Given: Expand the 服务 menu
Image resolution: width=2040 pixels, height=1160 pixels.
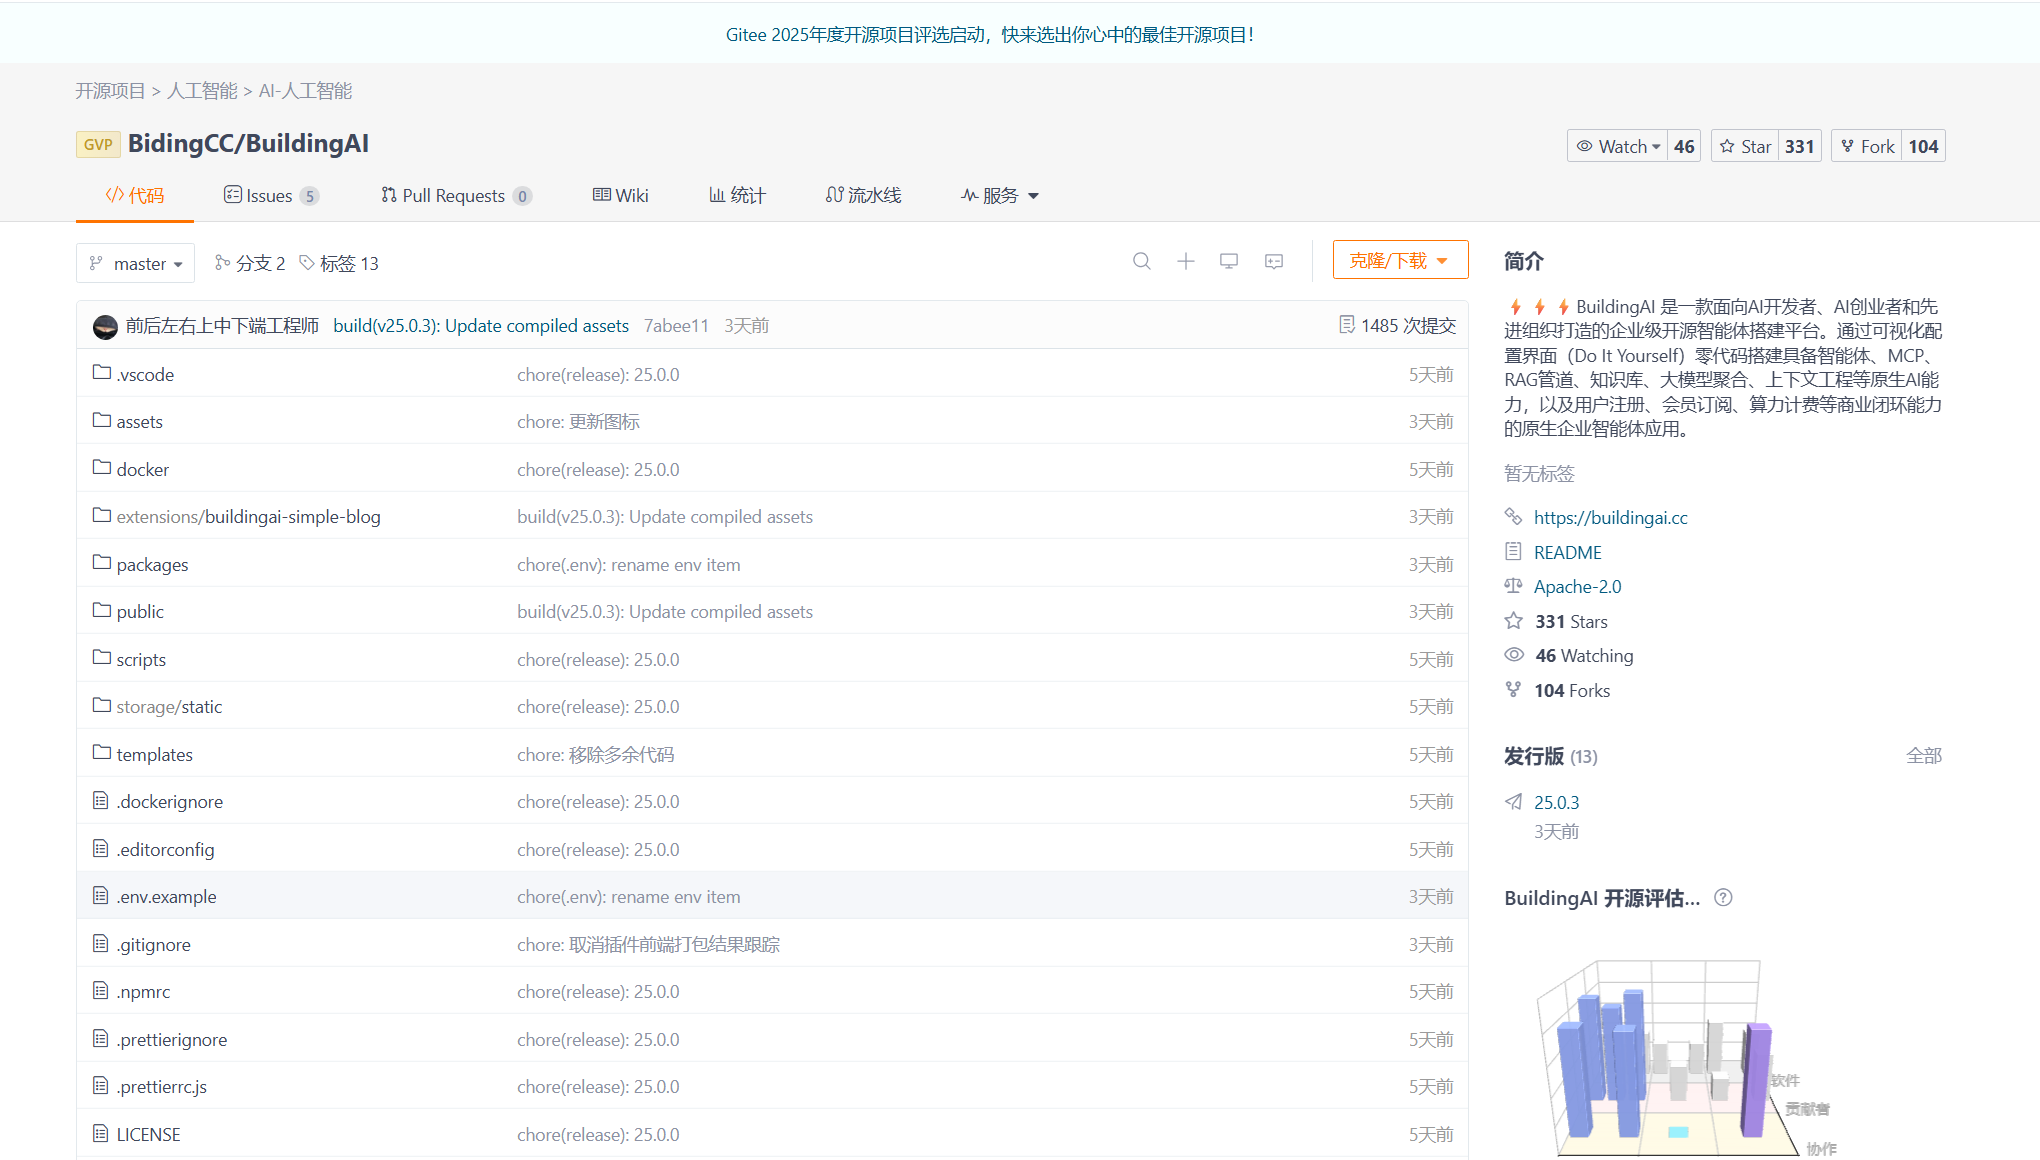Looking at the screenshot, I should coord(1000,196).
